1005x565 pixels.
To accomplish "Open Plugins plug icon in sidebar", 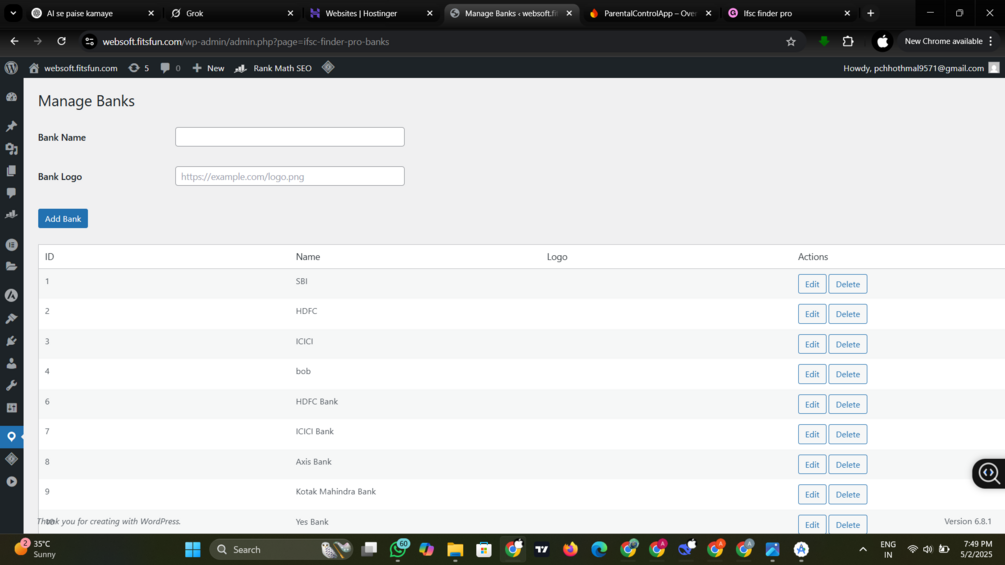I will (12, 341).
